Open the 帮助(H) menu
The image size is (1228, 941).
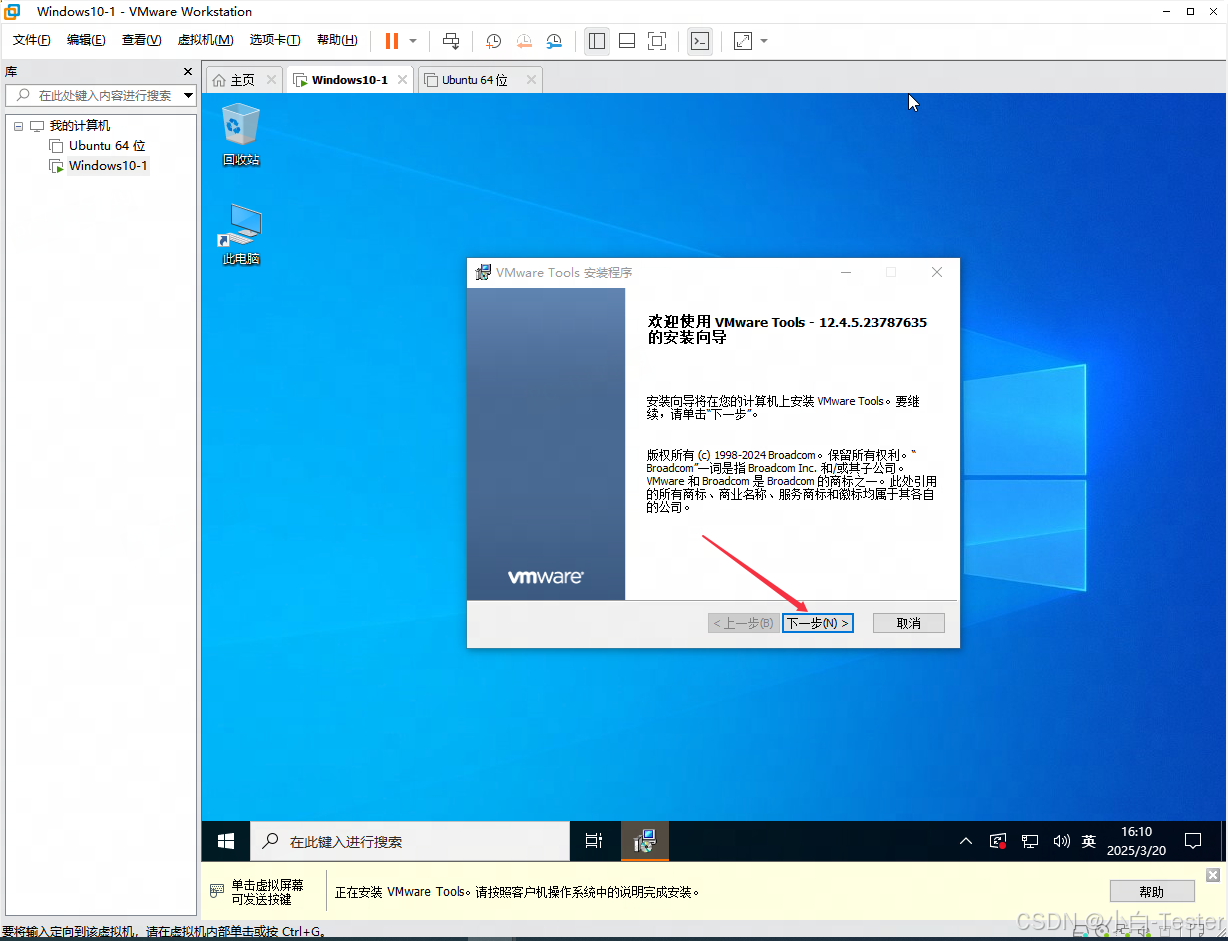(337, 40)
